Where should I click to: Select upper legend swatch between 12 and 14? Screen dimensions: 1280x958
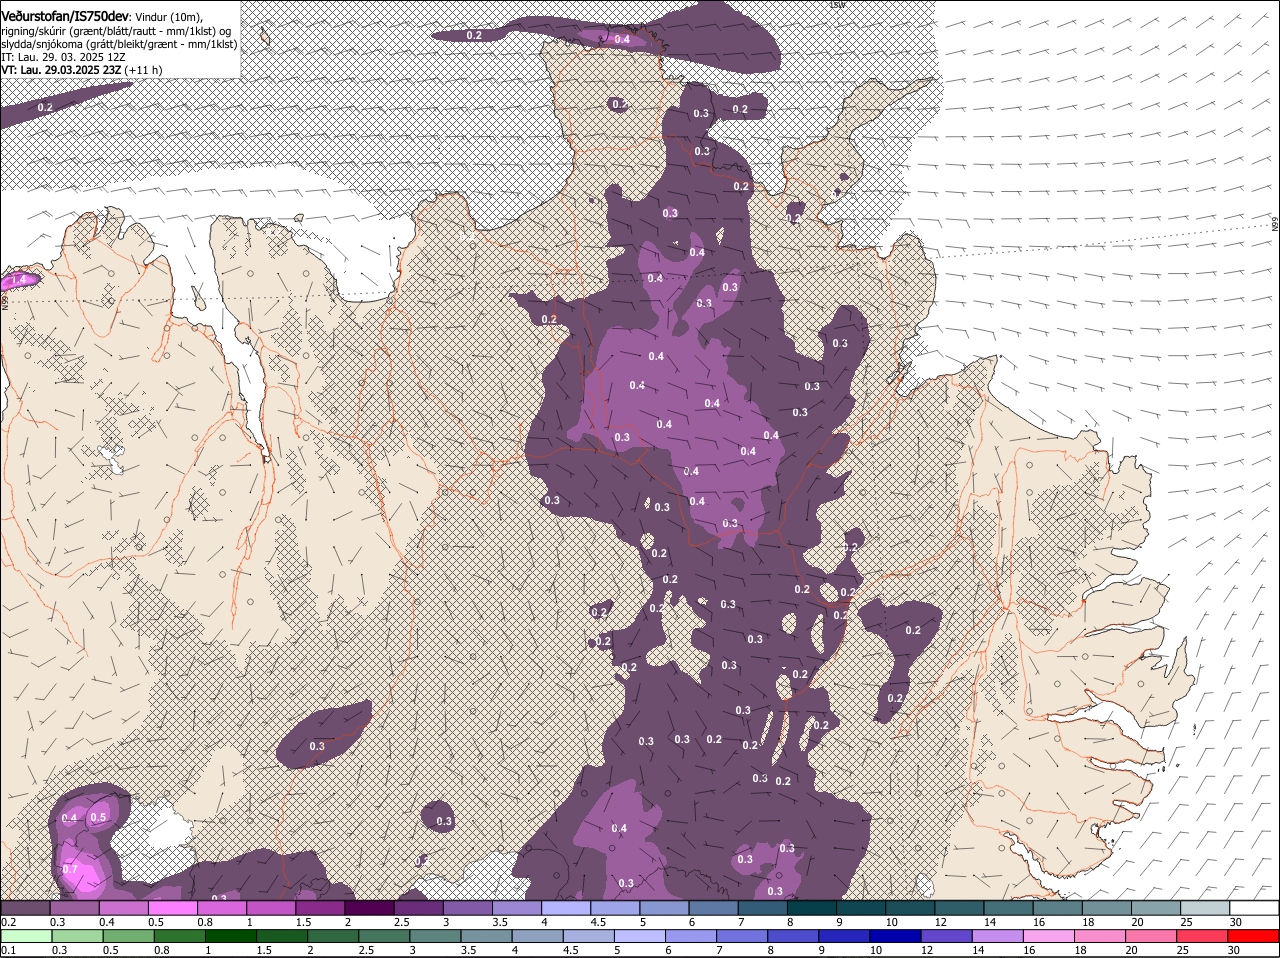pyautogui.click(x=959, y=908)
